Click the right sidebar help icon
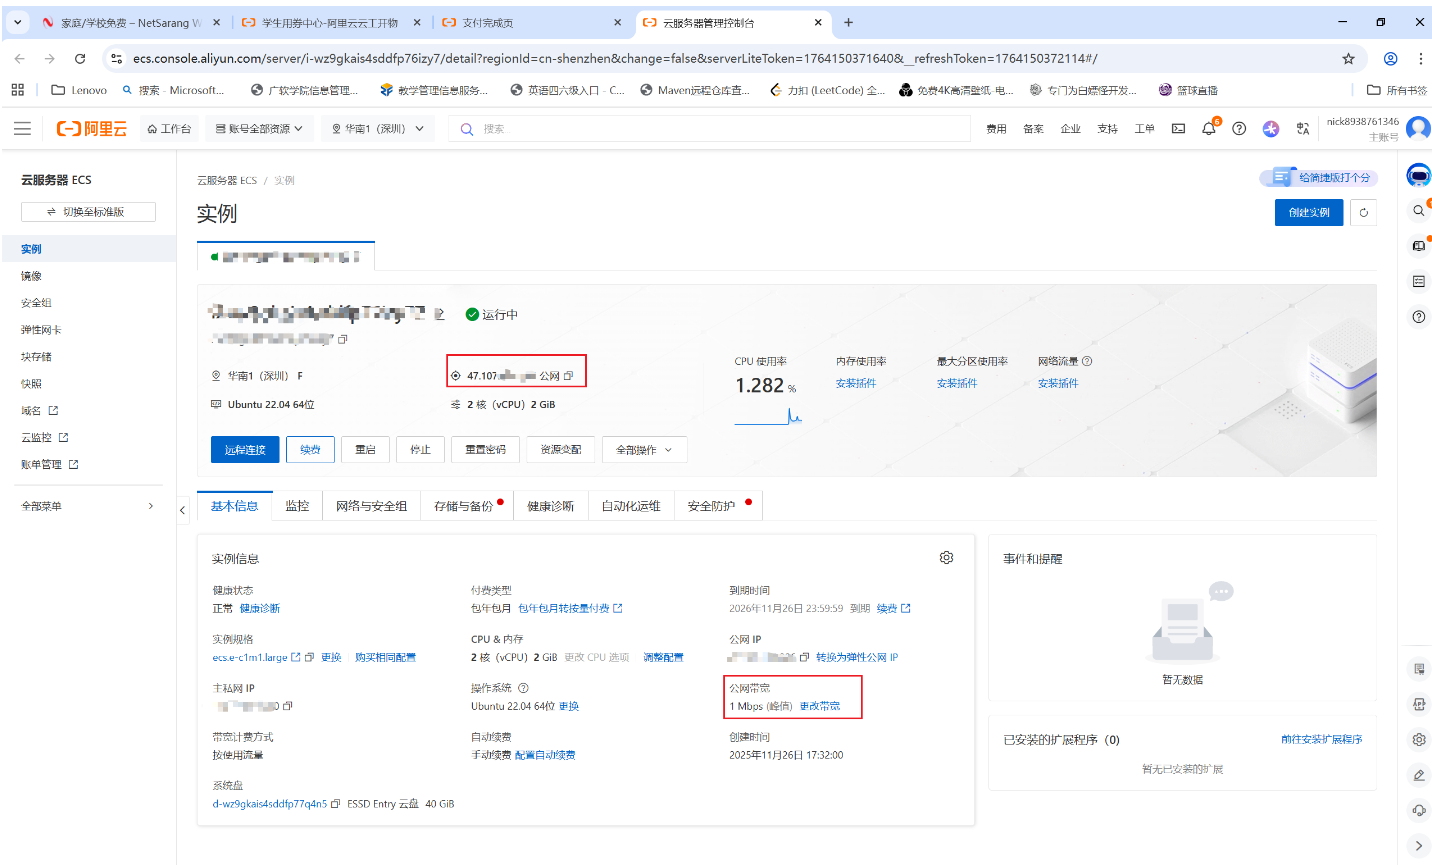The image size is (1432, 865). [x=1418, y=317]
